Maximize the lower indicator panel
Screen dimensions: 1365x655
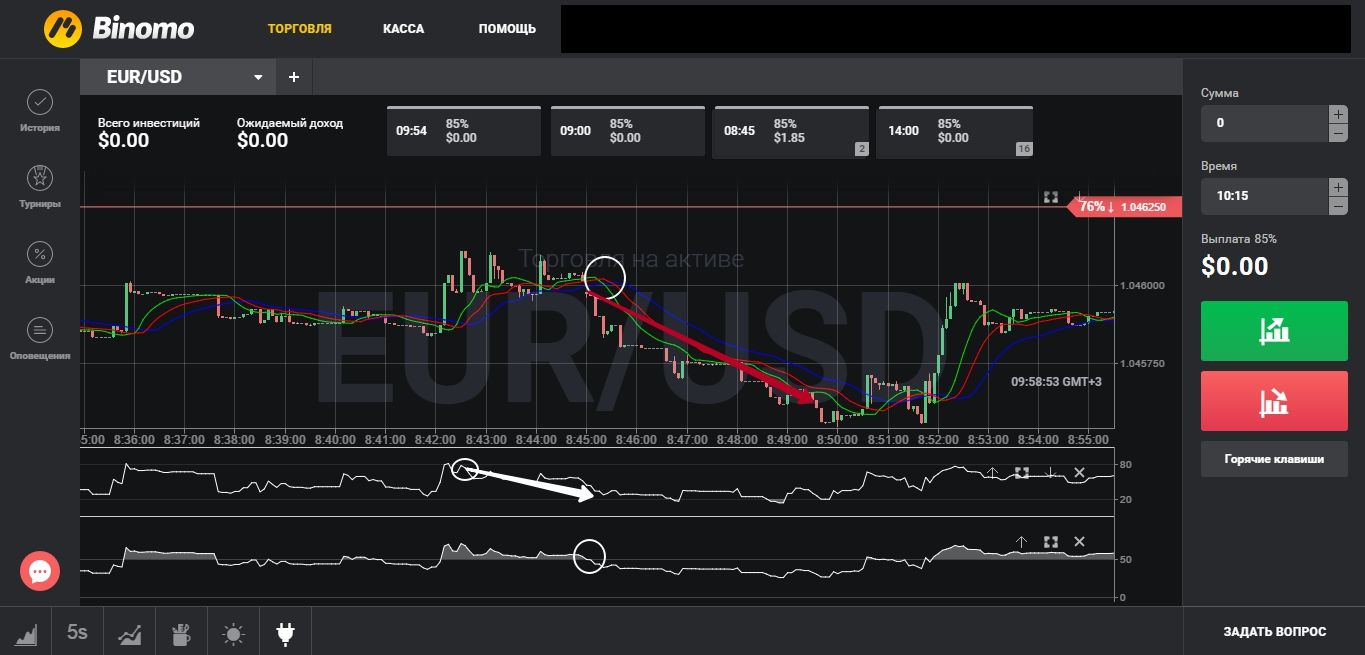coord(1050,541)
